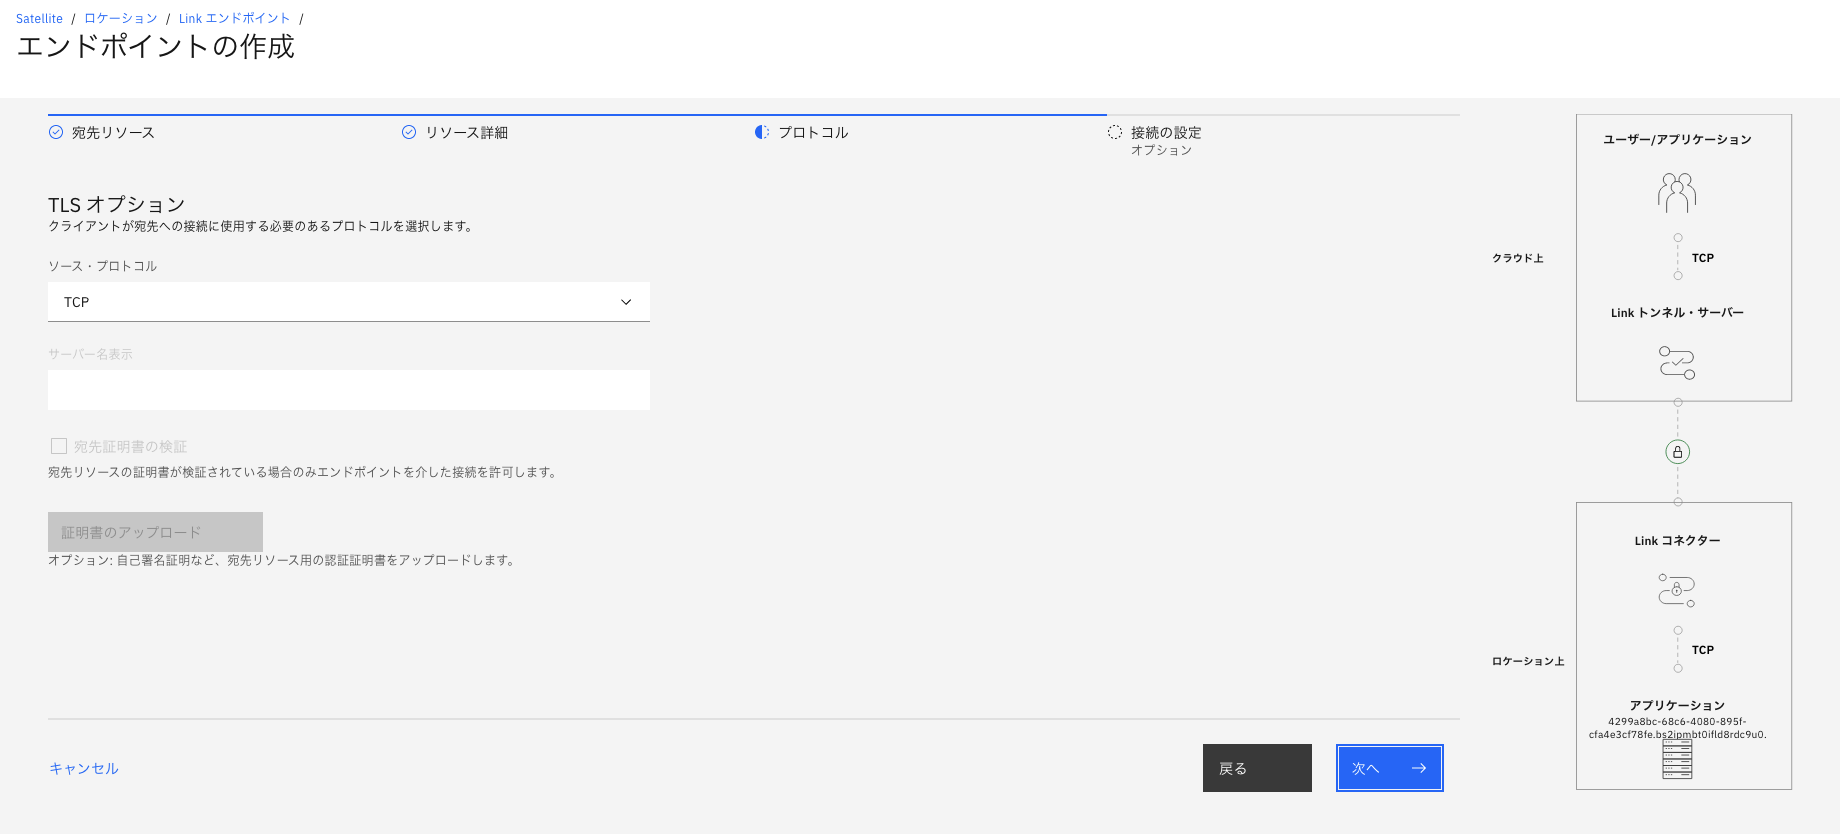Click the Link トンネル・サーバー label
The width and height of the screenshot is (1840, 834).
pos(1677,313)
